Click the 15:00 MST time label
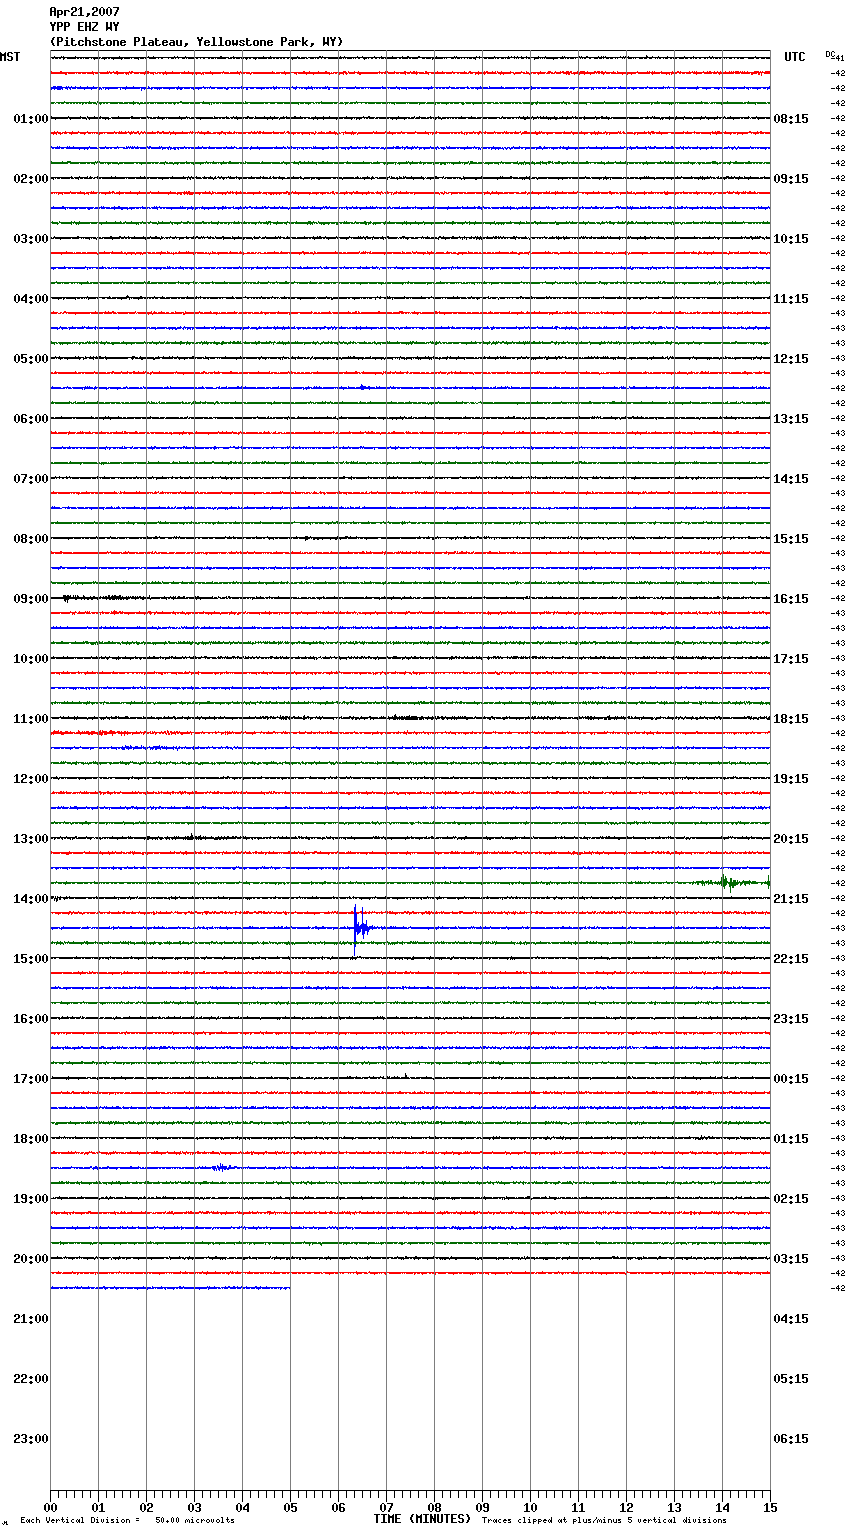Image resolution: width=850 pixels, height=1534 pixels. pos(31,959)
